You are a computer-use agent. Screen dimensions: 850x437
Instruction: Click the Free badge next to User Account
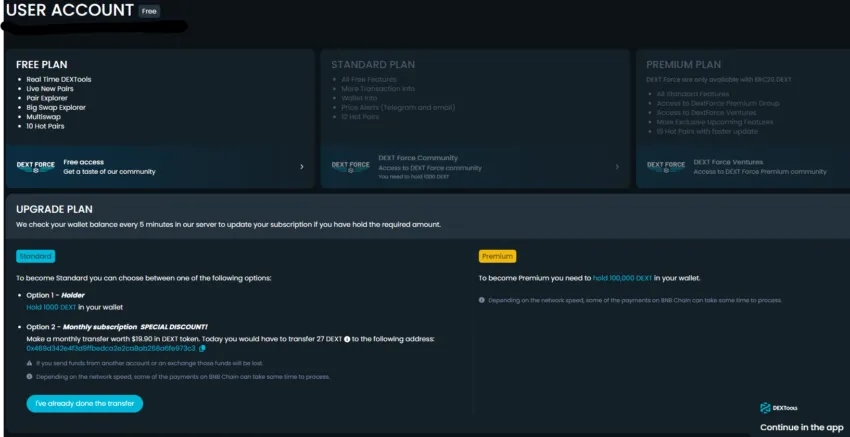(x=149, y=11)
